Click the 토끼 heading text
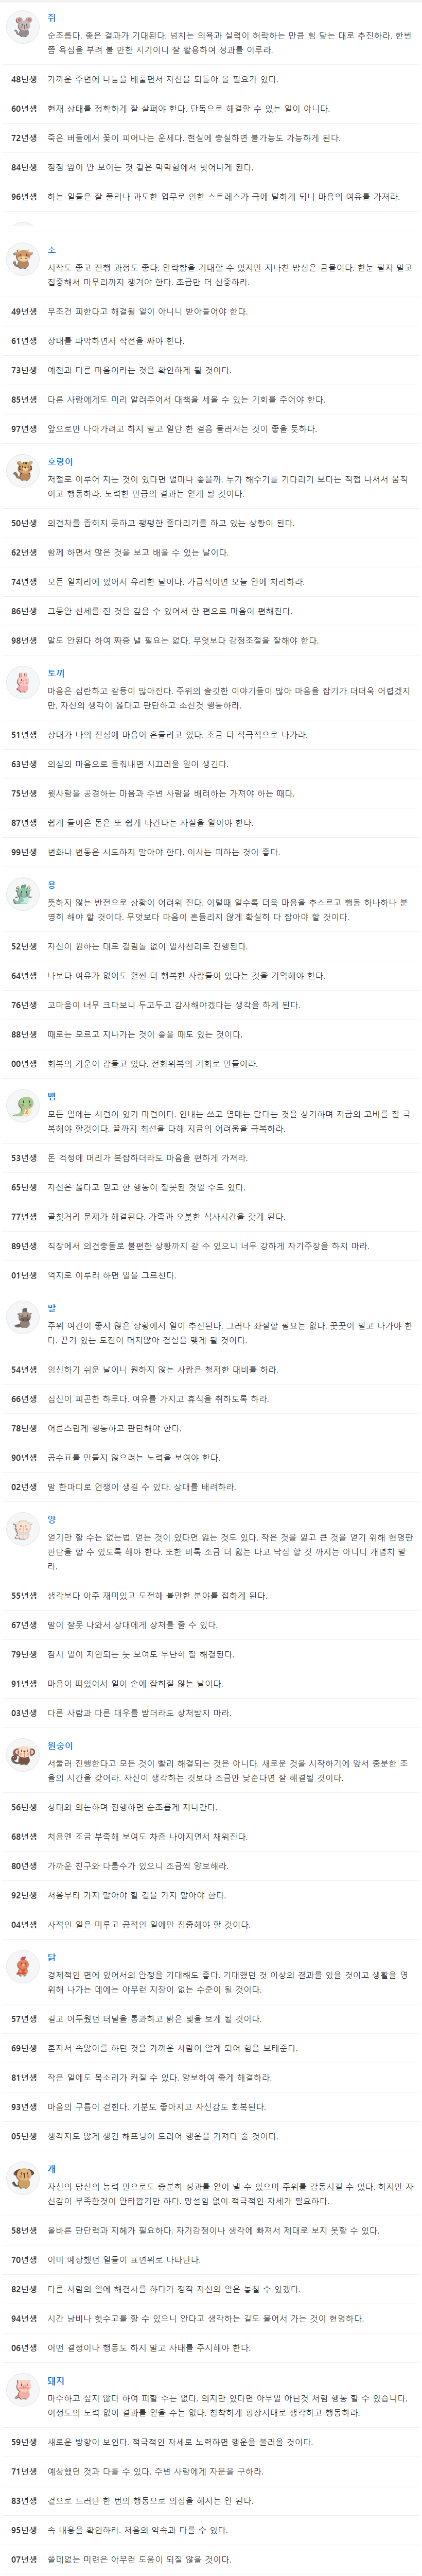 (56, 673)
